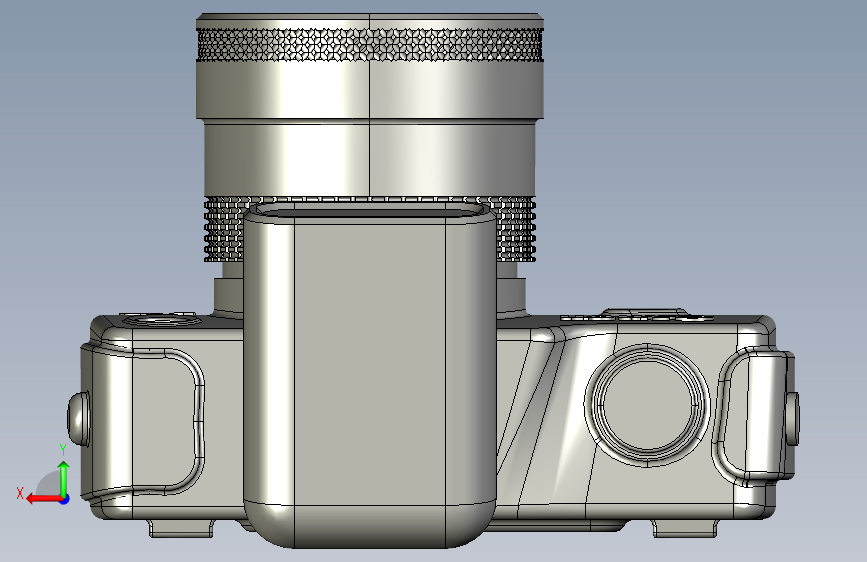The width and height of the screenshot is (867, 562).
Task: Select the right rounded grip panel outline
Action: tap(755, 416)
